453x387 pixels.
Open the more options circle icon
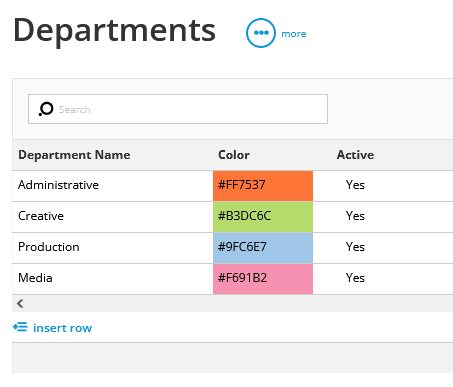(261, 33)
